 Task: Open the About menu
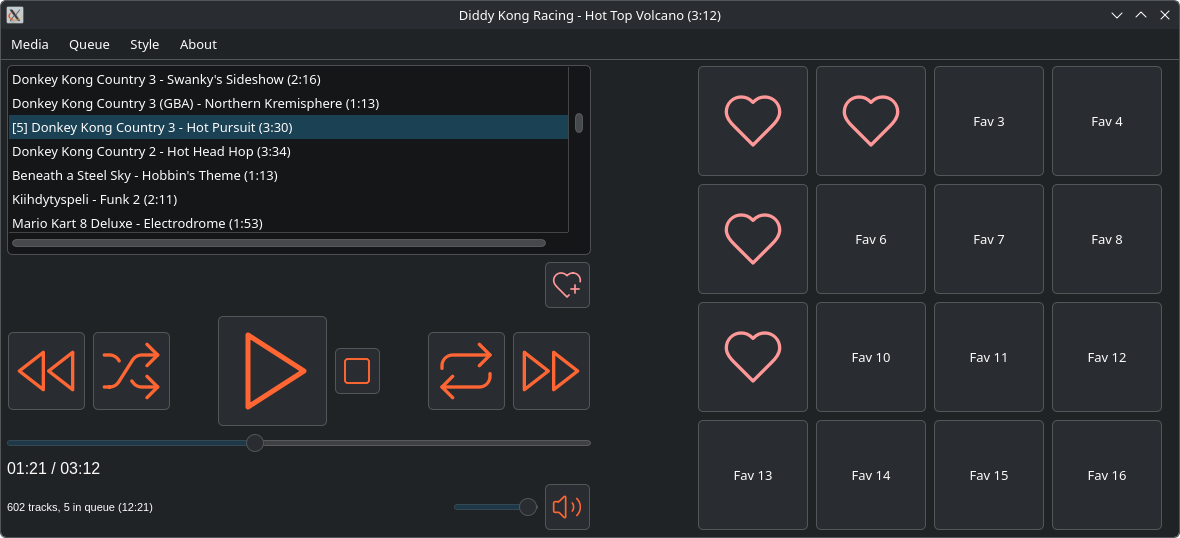198,44
